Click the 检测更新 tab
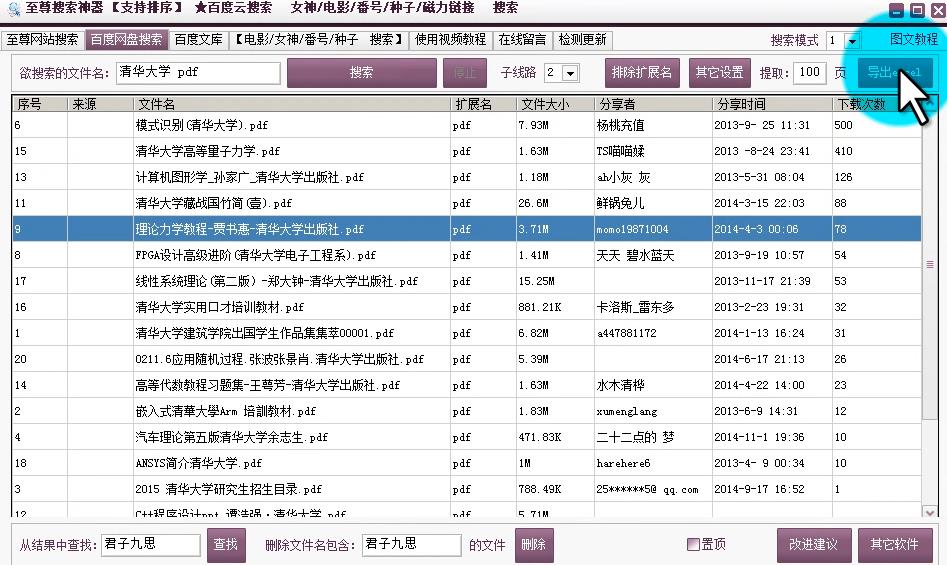This screenshot has width=947, height=565. [x=582, y=40]
